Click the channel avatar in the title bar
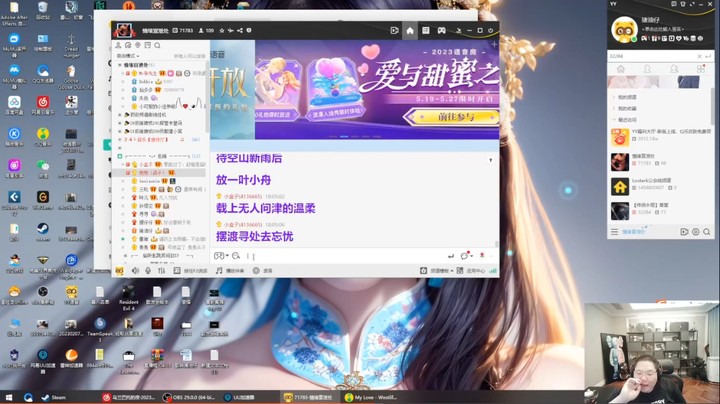The image size is (720, 404). [124, 30]
